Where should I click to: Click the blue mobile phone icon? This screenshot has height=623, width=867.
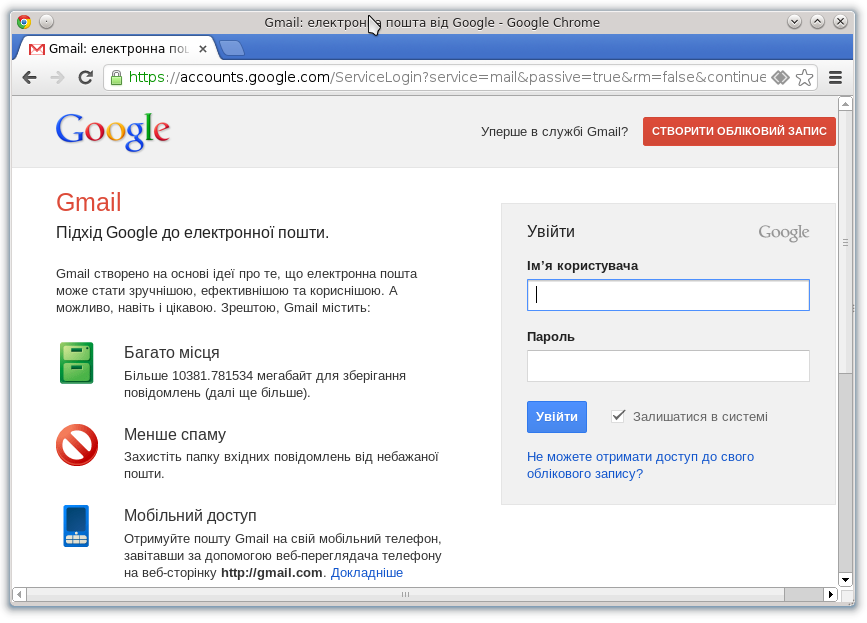click(76, 526)
